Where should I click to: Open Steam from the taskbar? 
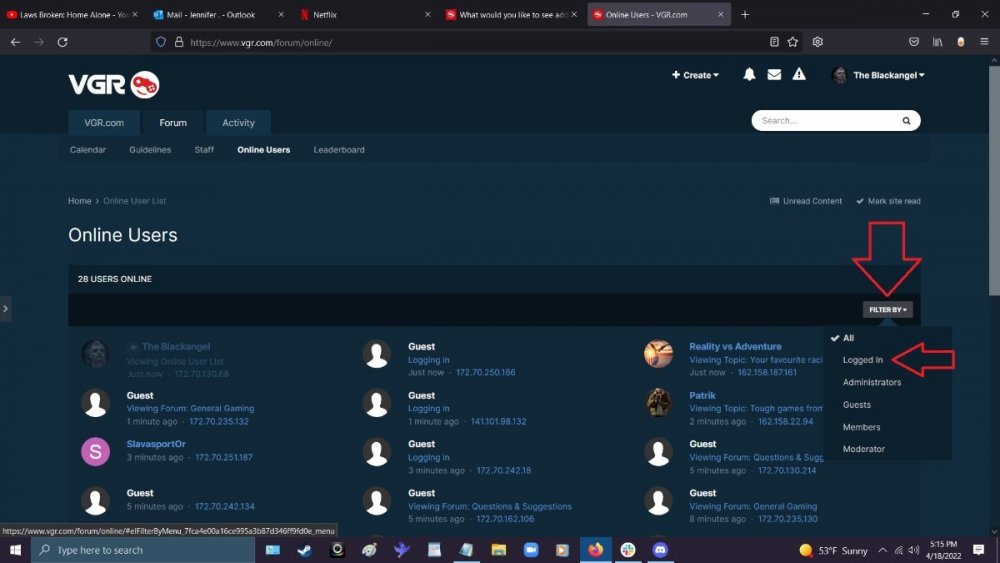[305, 550]
